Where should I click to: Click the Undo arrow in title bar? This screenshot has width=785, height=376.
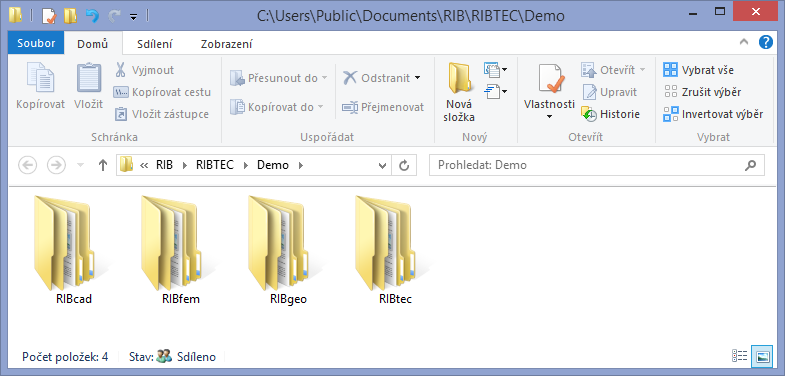pyautogui.click(x=93, y=16)
